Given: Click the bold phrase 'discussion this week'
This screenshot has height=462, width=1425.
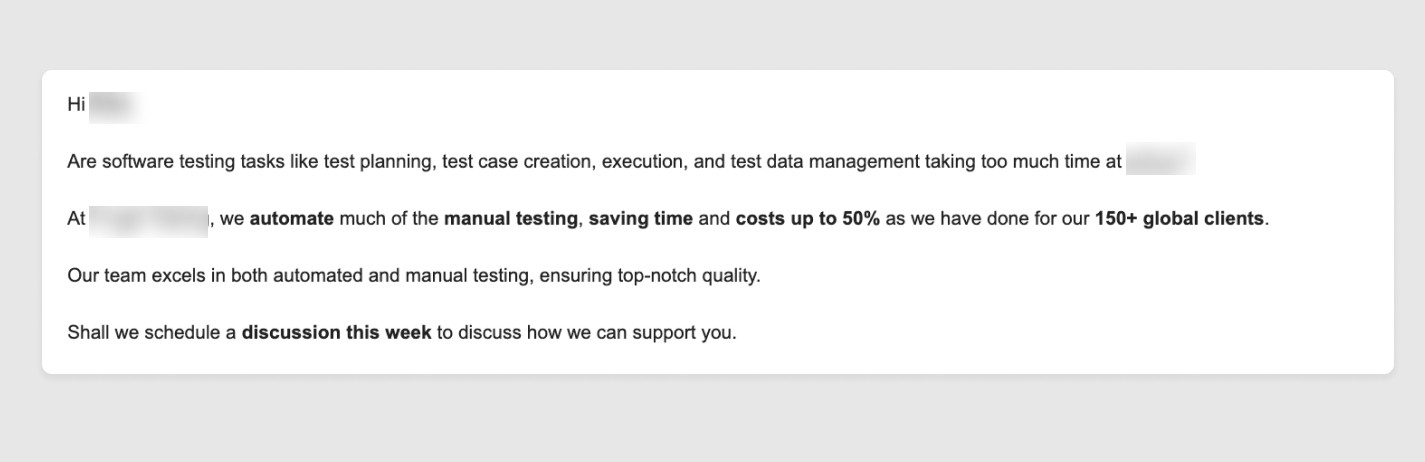Looking at the screenshot, I should (336, 332).
